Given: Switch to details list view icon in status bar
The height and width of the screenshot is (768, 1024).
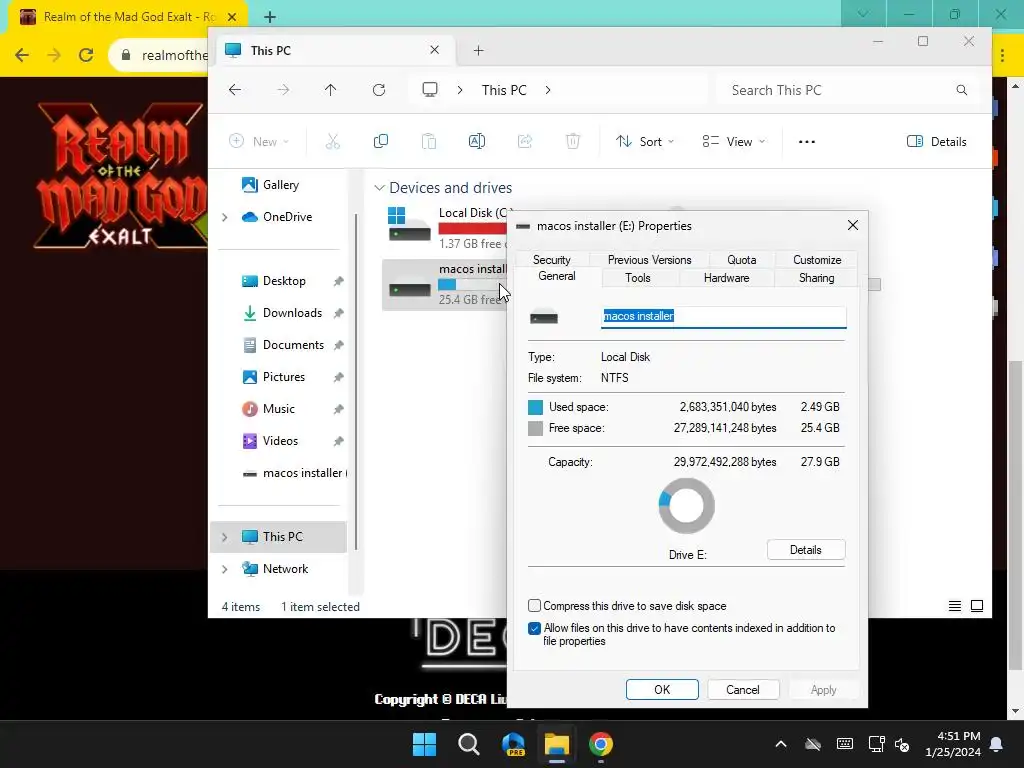Looking at the screenshot, I should pos(955,606).
